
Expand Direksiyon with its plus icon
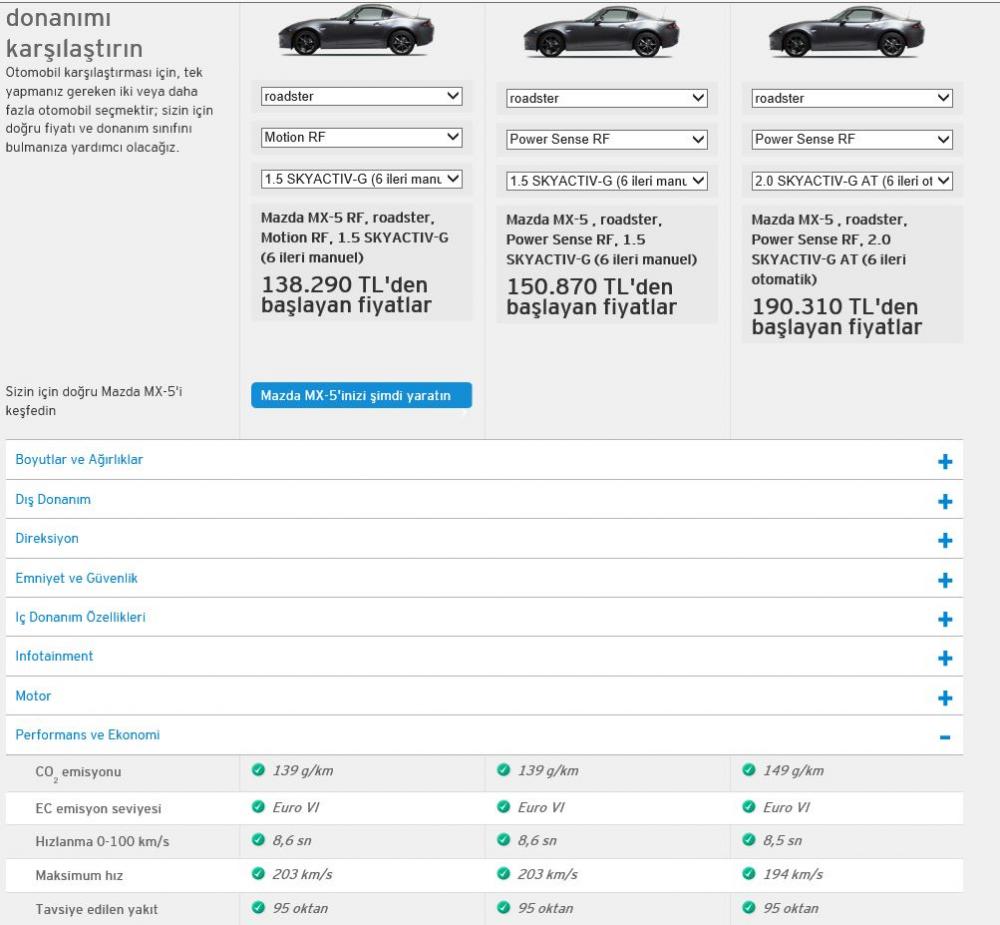click(x=945, y=540)
